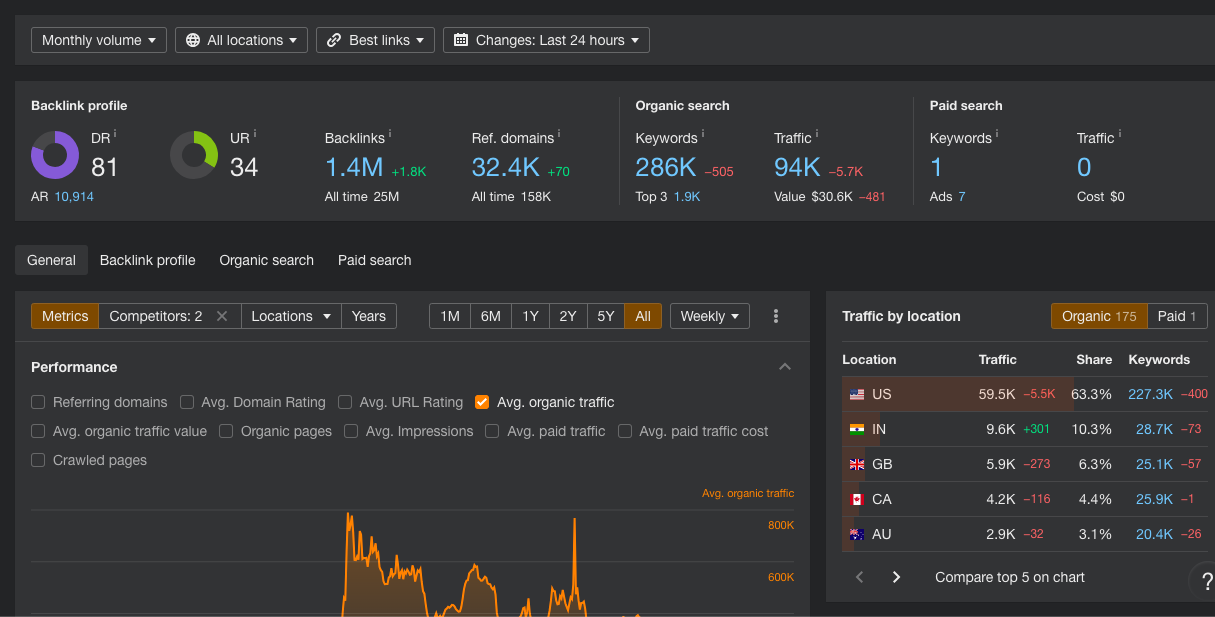Enable the Organic pages checkbox
Screen dimensions: 1215x617
pyautogui.click(x=226, y=431)
